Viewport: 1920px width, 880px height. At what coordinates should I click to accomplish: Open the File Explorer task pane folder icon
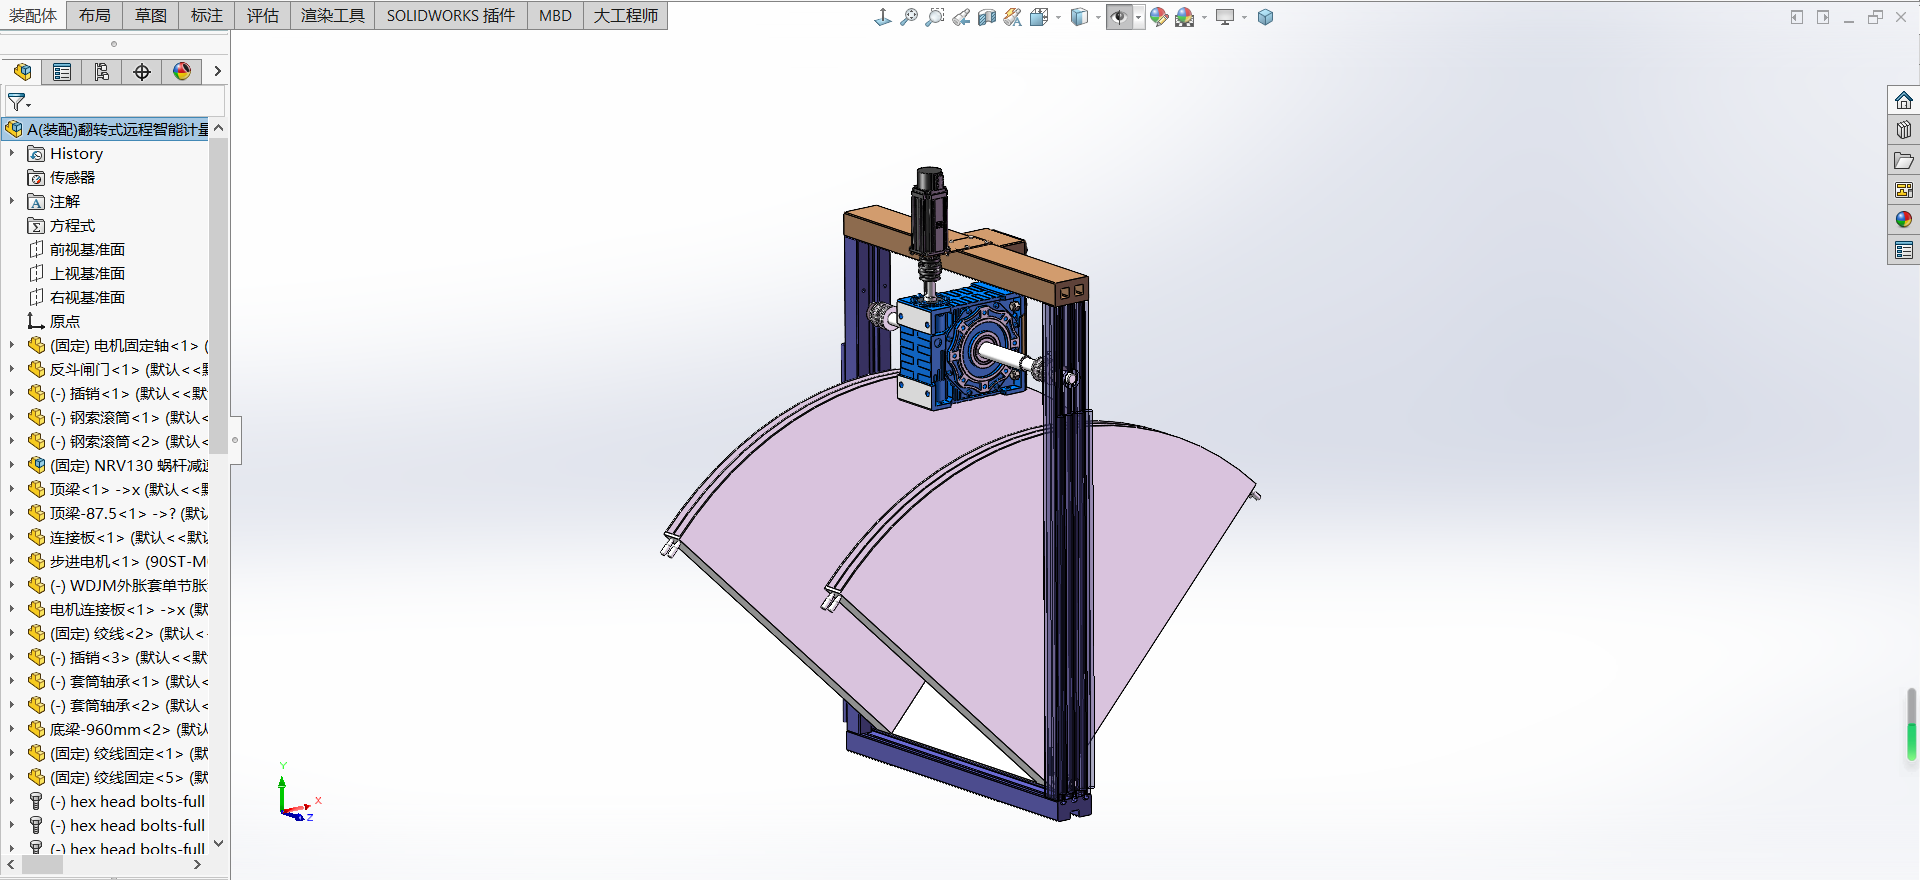click(x=1904, y=160)
